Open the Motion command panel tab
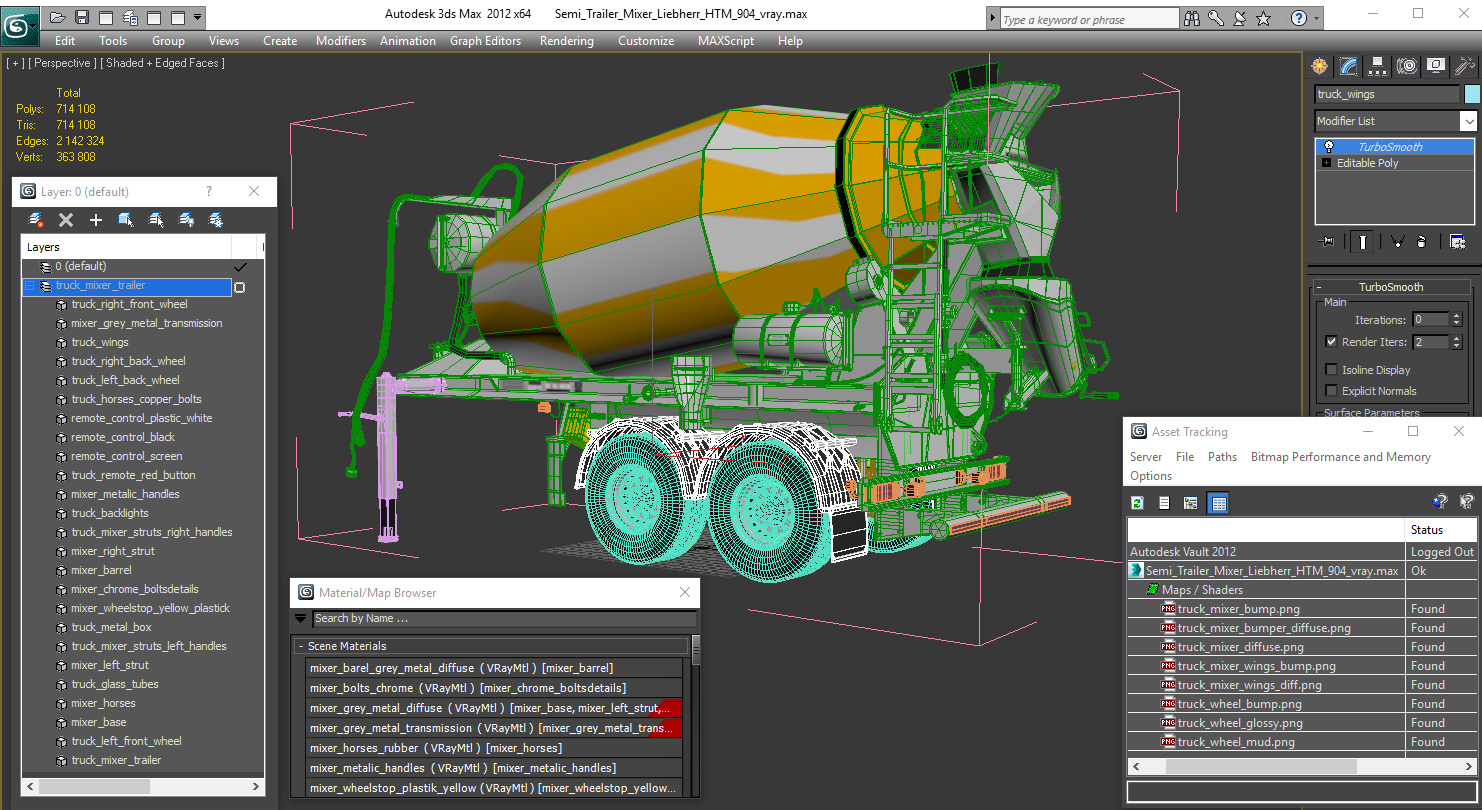1482x810 pixels. (1407, 66)
